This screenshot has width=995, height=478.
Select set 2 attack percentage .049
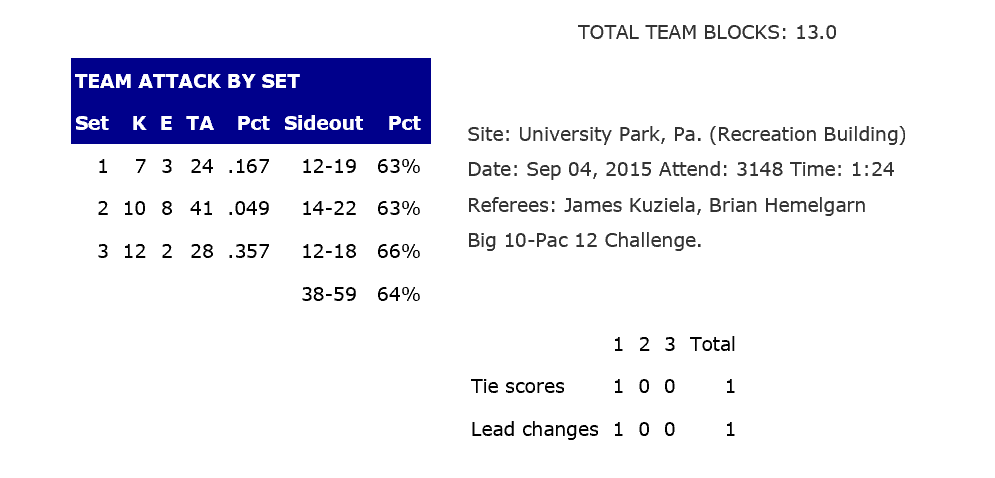click(249, 209)
